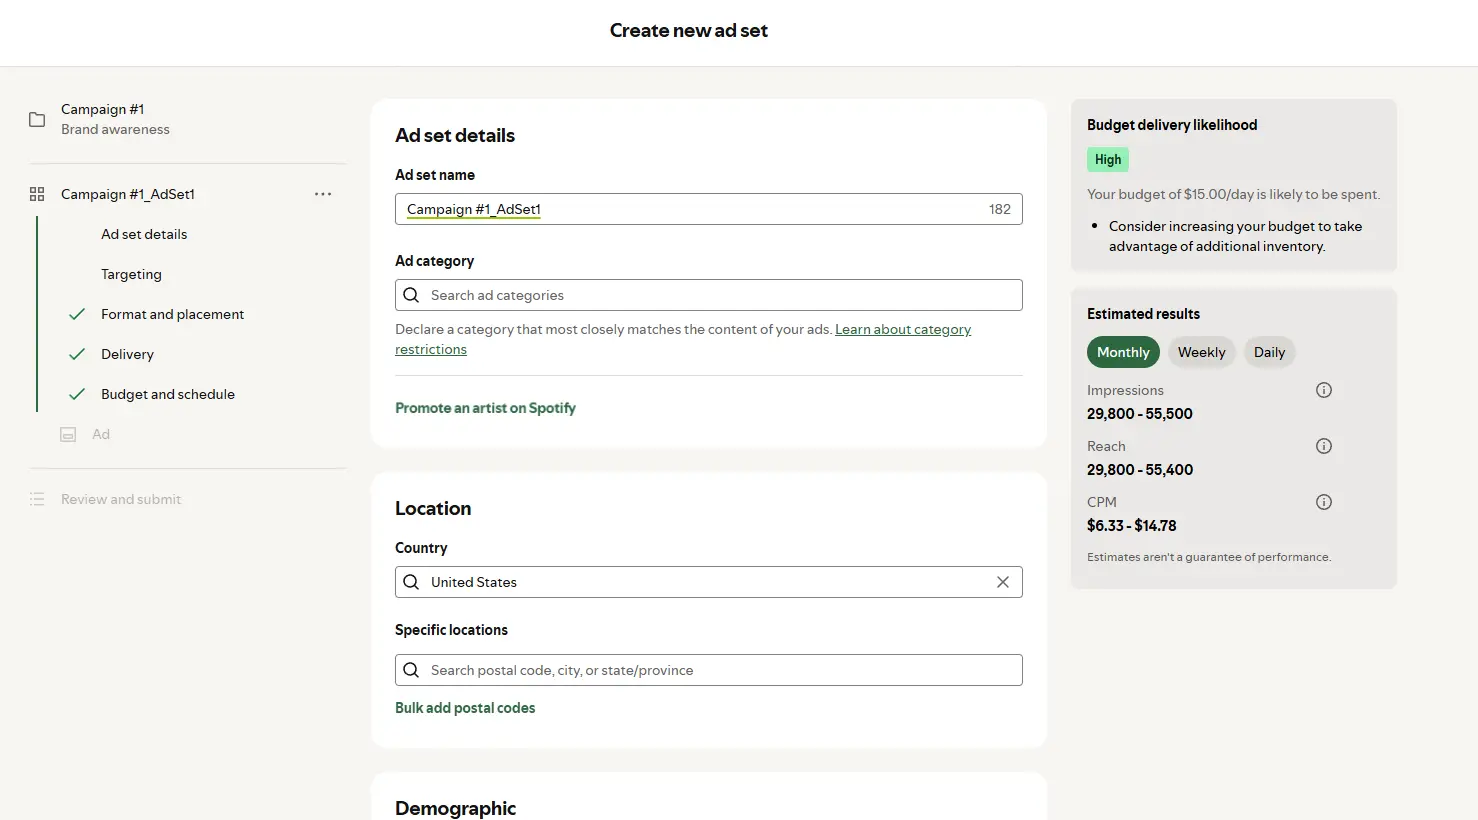Screen dimensions: 1478x820
Task: Switch estimated results to Weekly
Action: pyautogui.click(x=1201, y=352)
